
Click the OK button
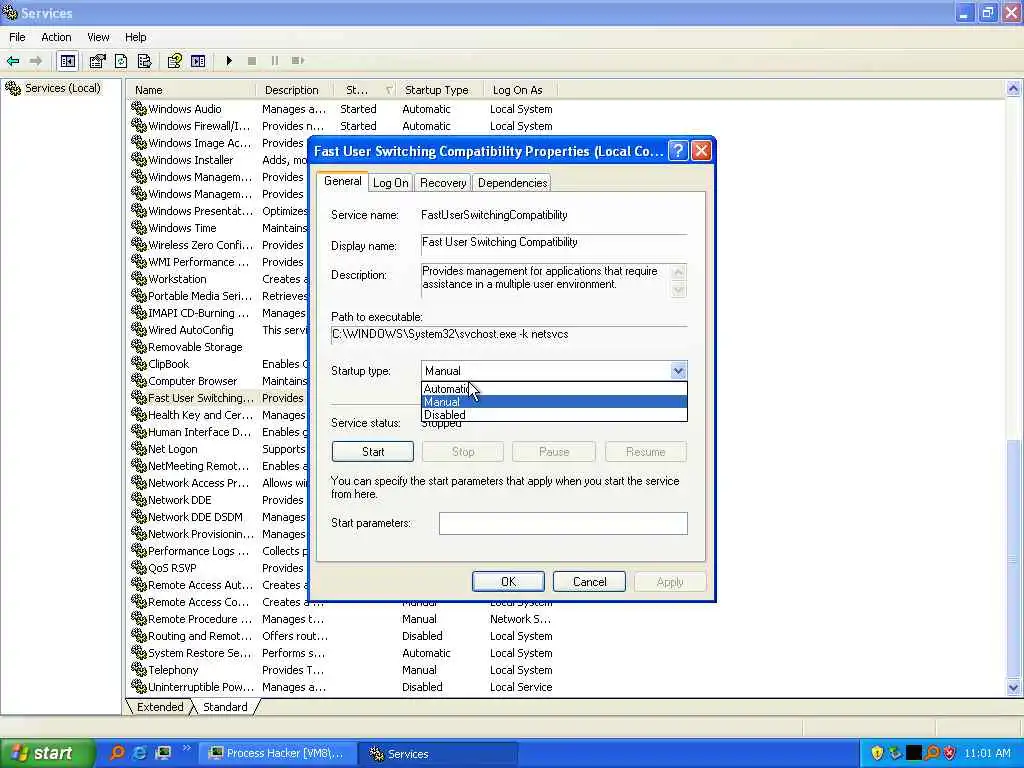[508, 582]
